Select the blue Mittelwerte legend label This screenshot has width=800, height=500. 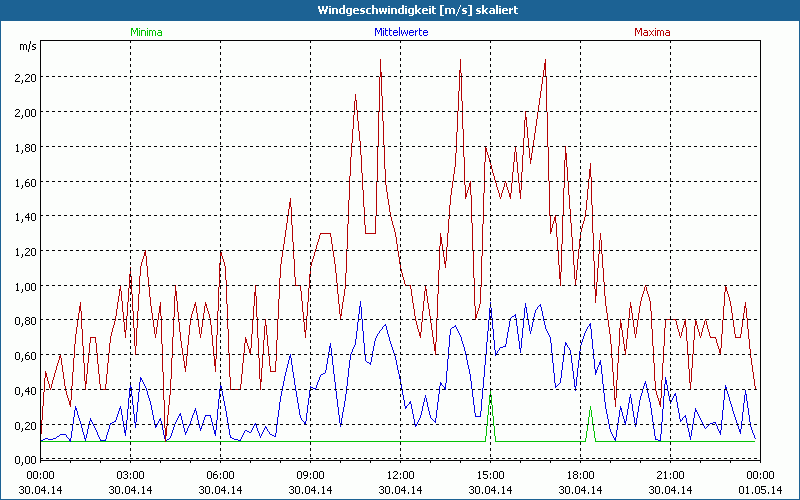(400, 32)
